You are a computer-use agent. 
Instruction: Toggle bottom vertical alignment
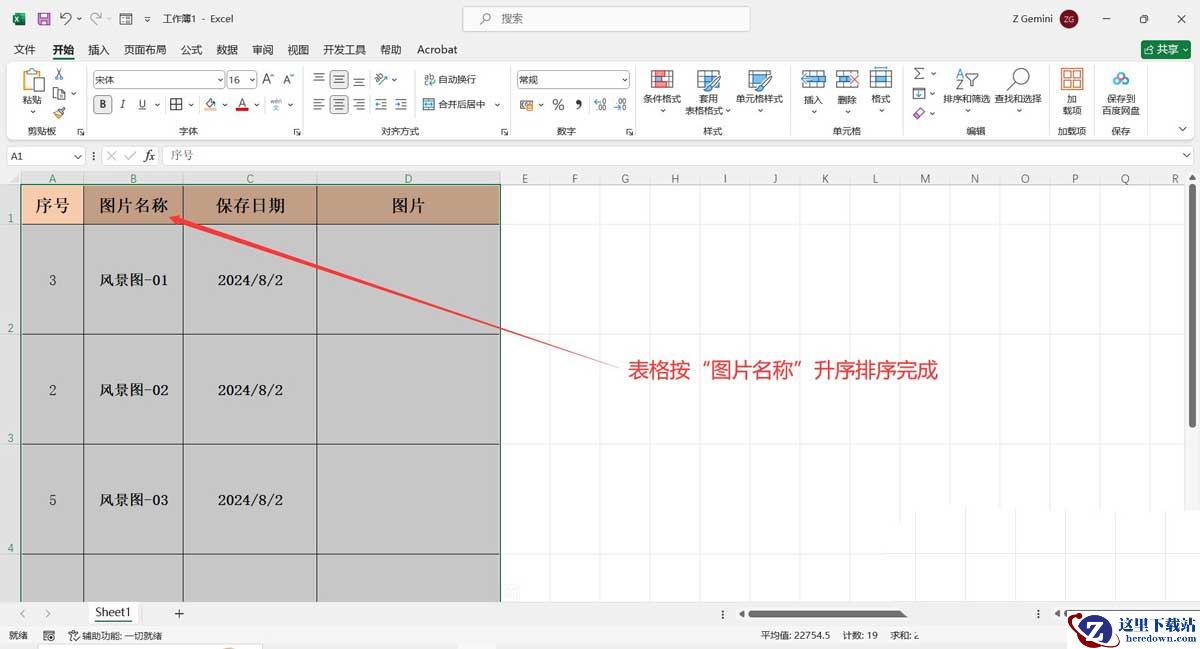pyautogui.click(x=359, y=79)
